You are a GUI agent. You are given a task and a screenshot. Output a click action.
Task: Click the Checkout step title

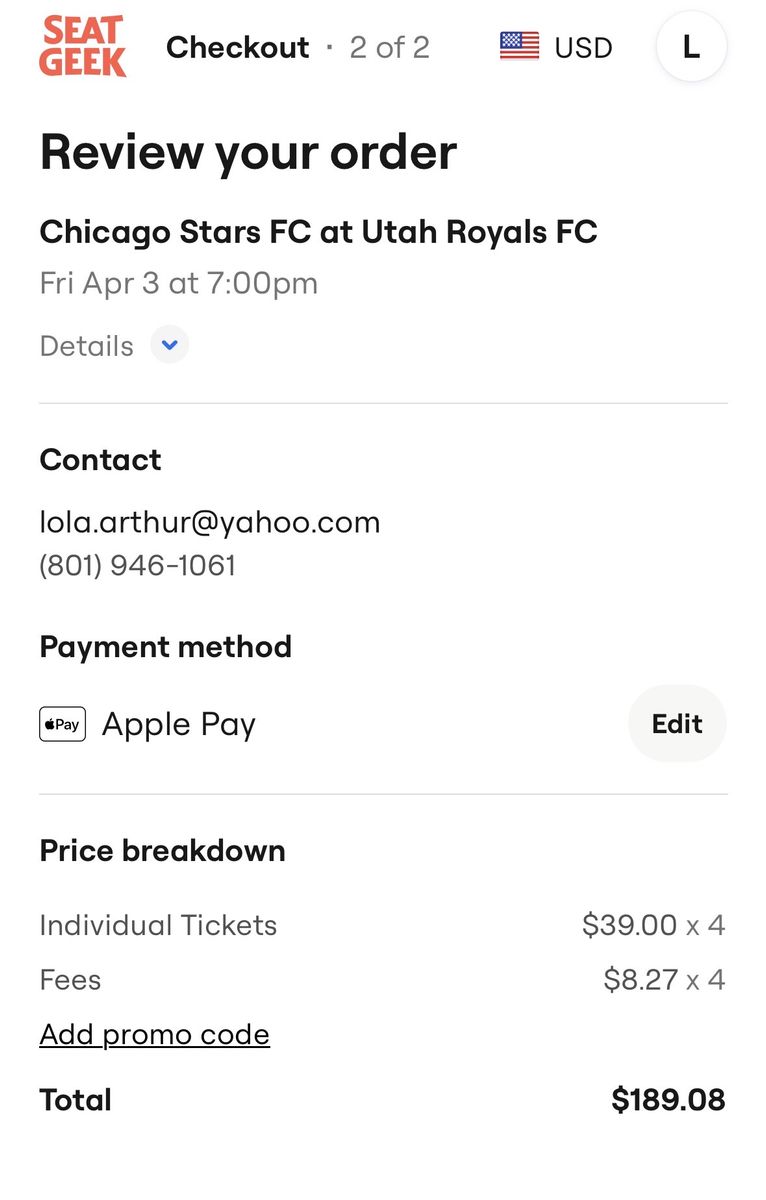(237, 47)
